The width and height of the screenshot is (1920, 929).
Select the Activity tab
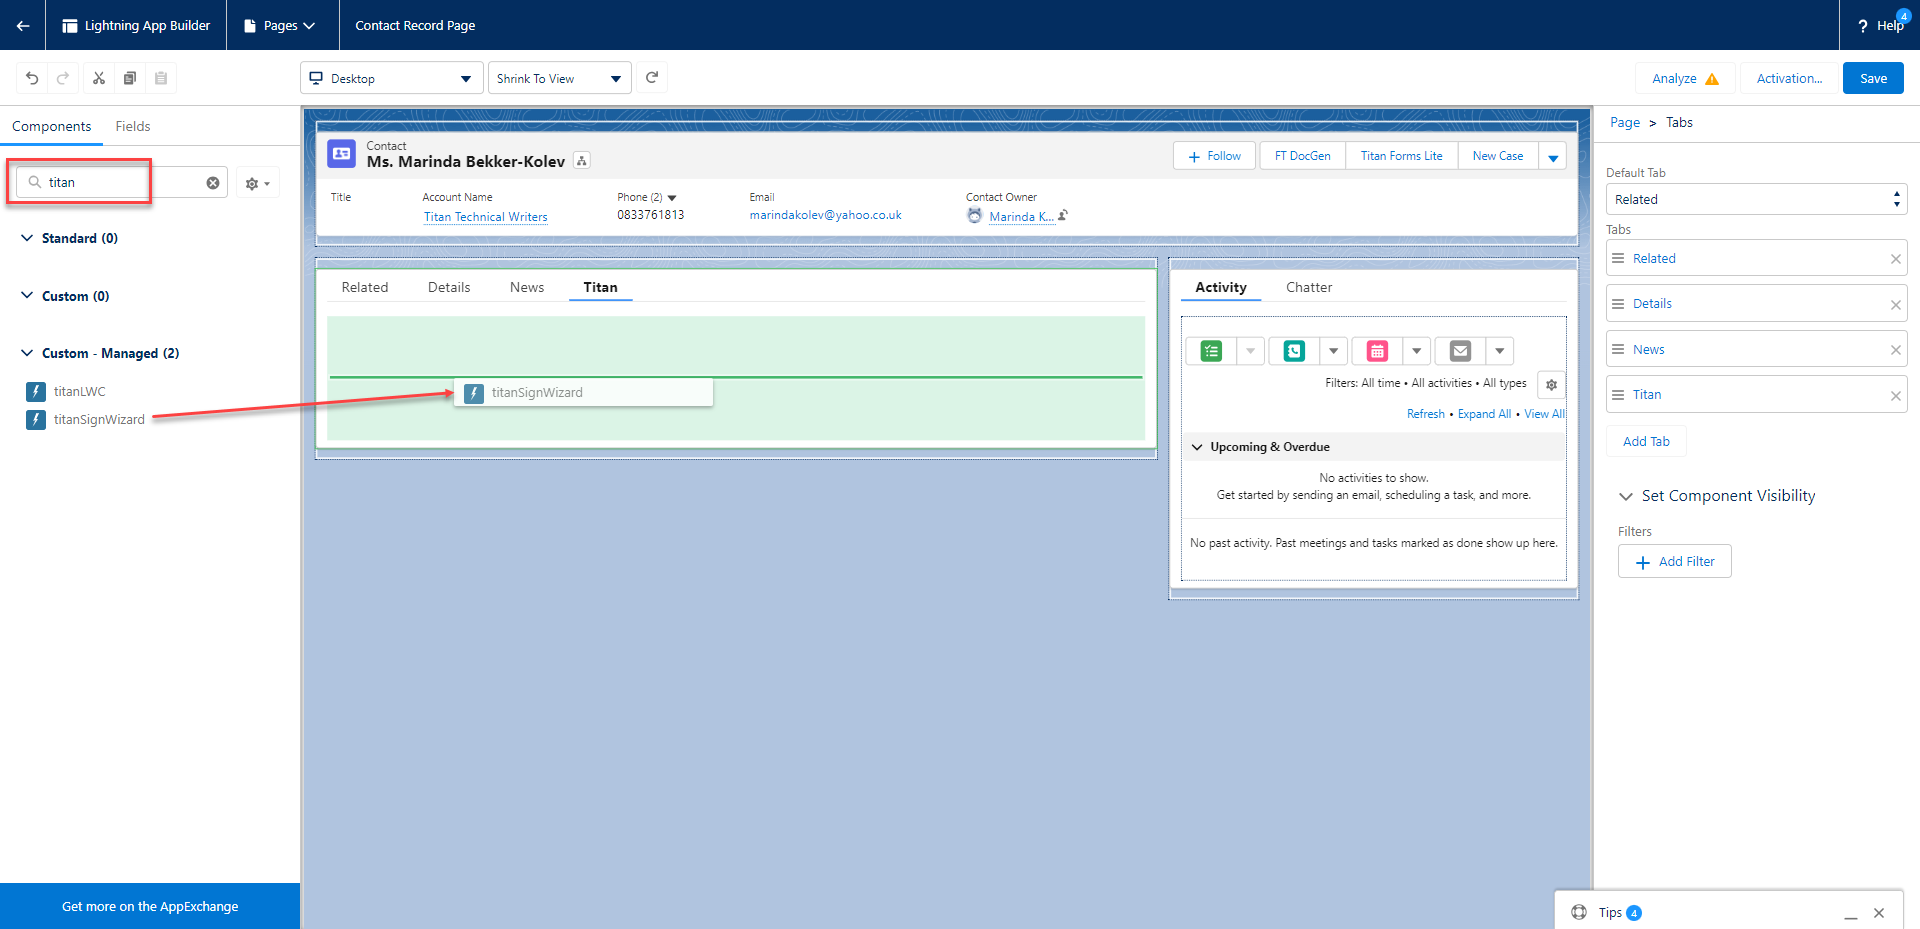[1221, 287]
